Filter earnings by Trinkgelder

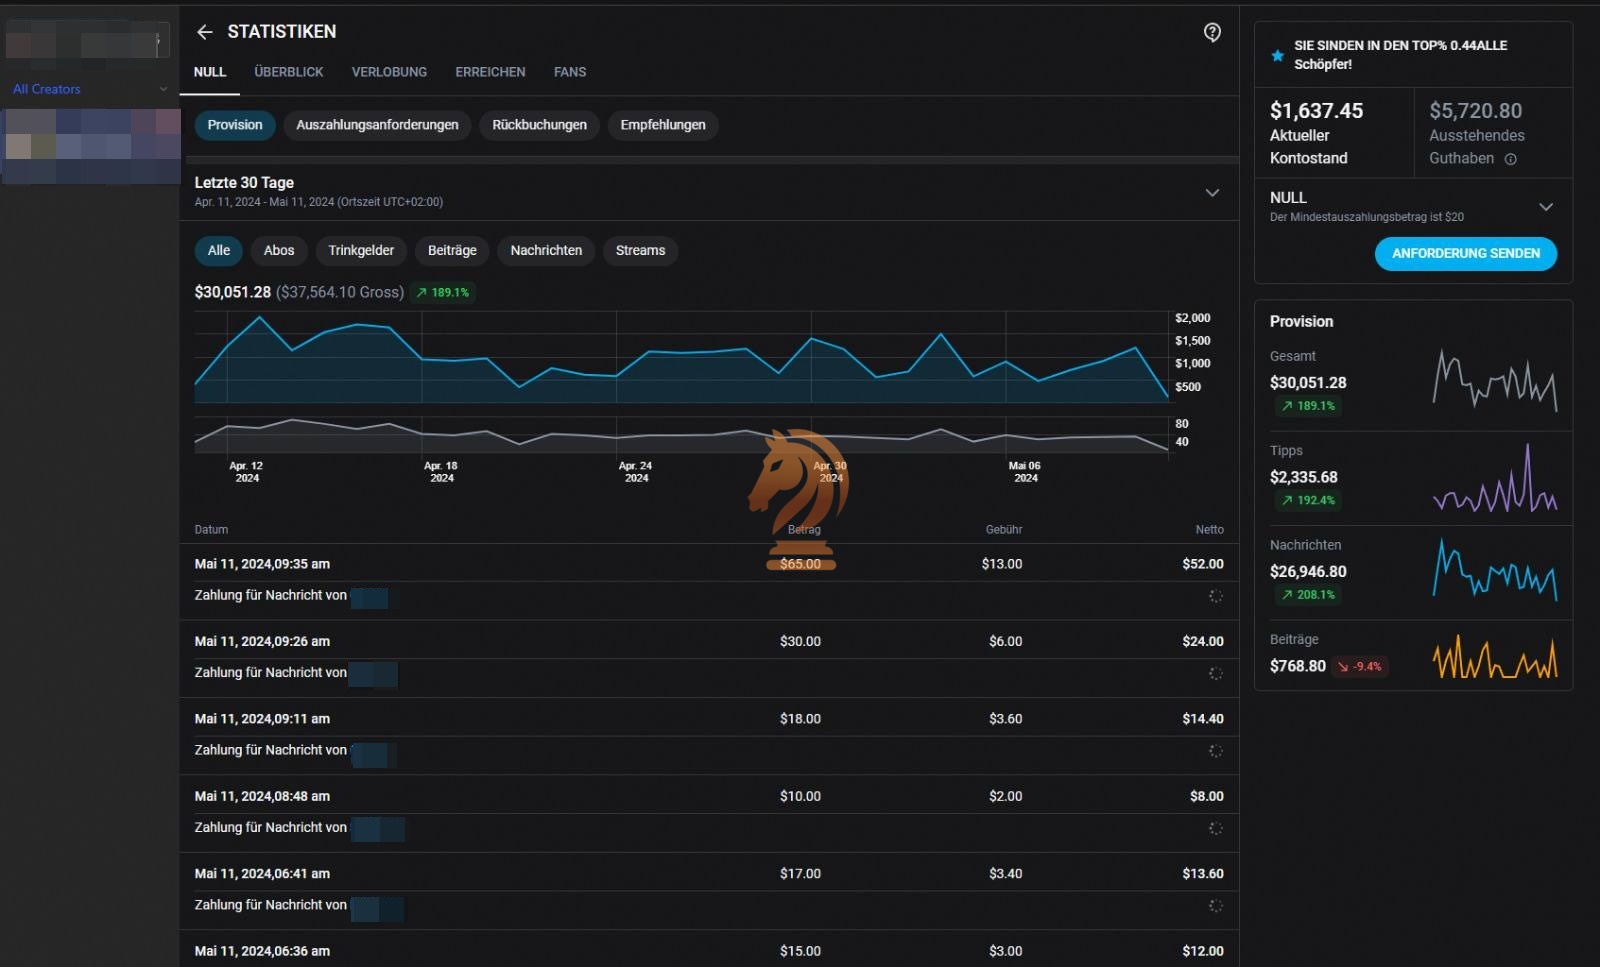click(x=360, y=251)
